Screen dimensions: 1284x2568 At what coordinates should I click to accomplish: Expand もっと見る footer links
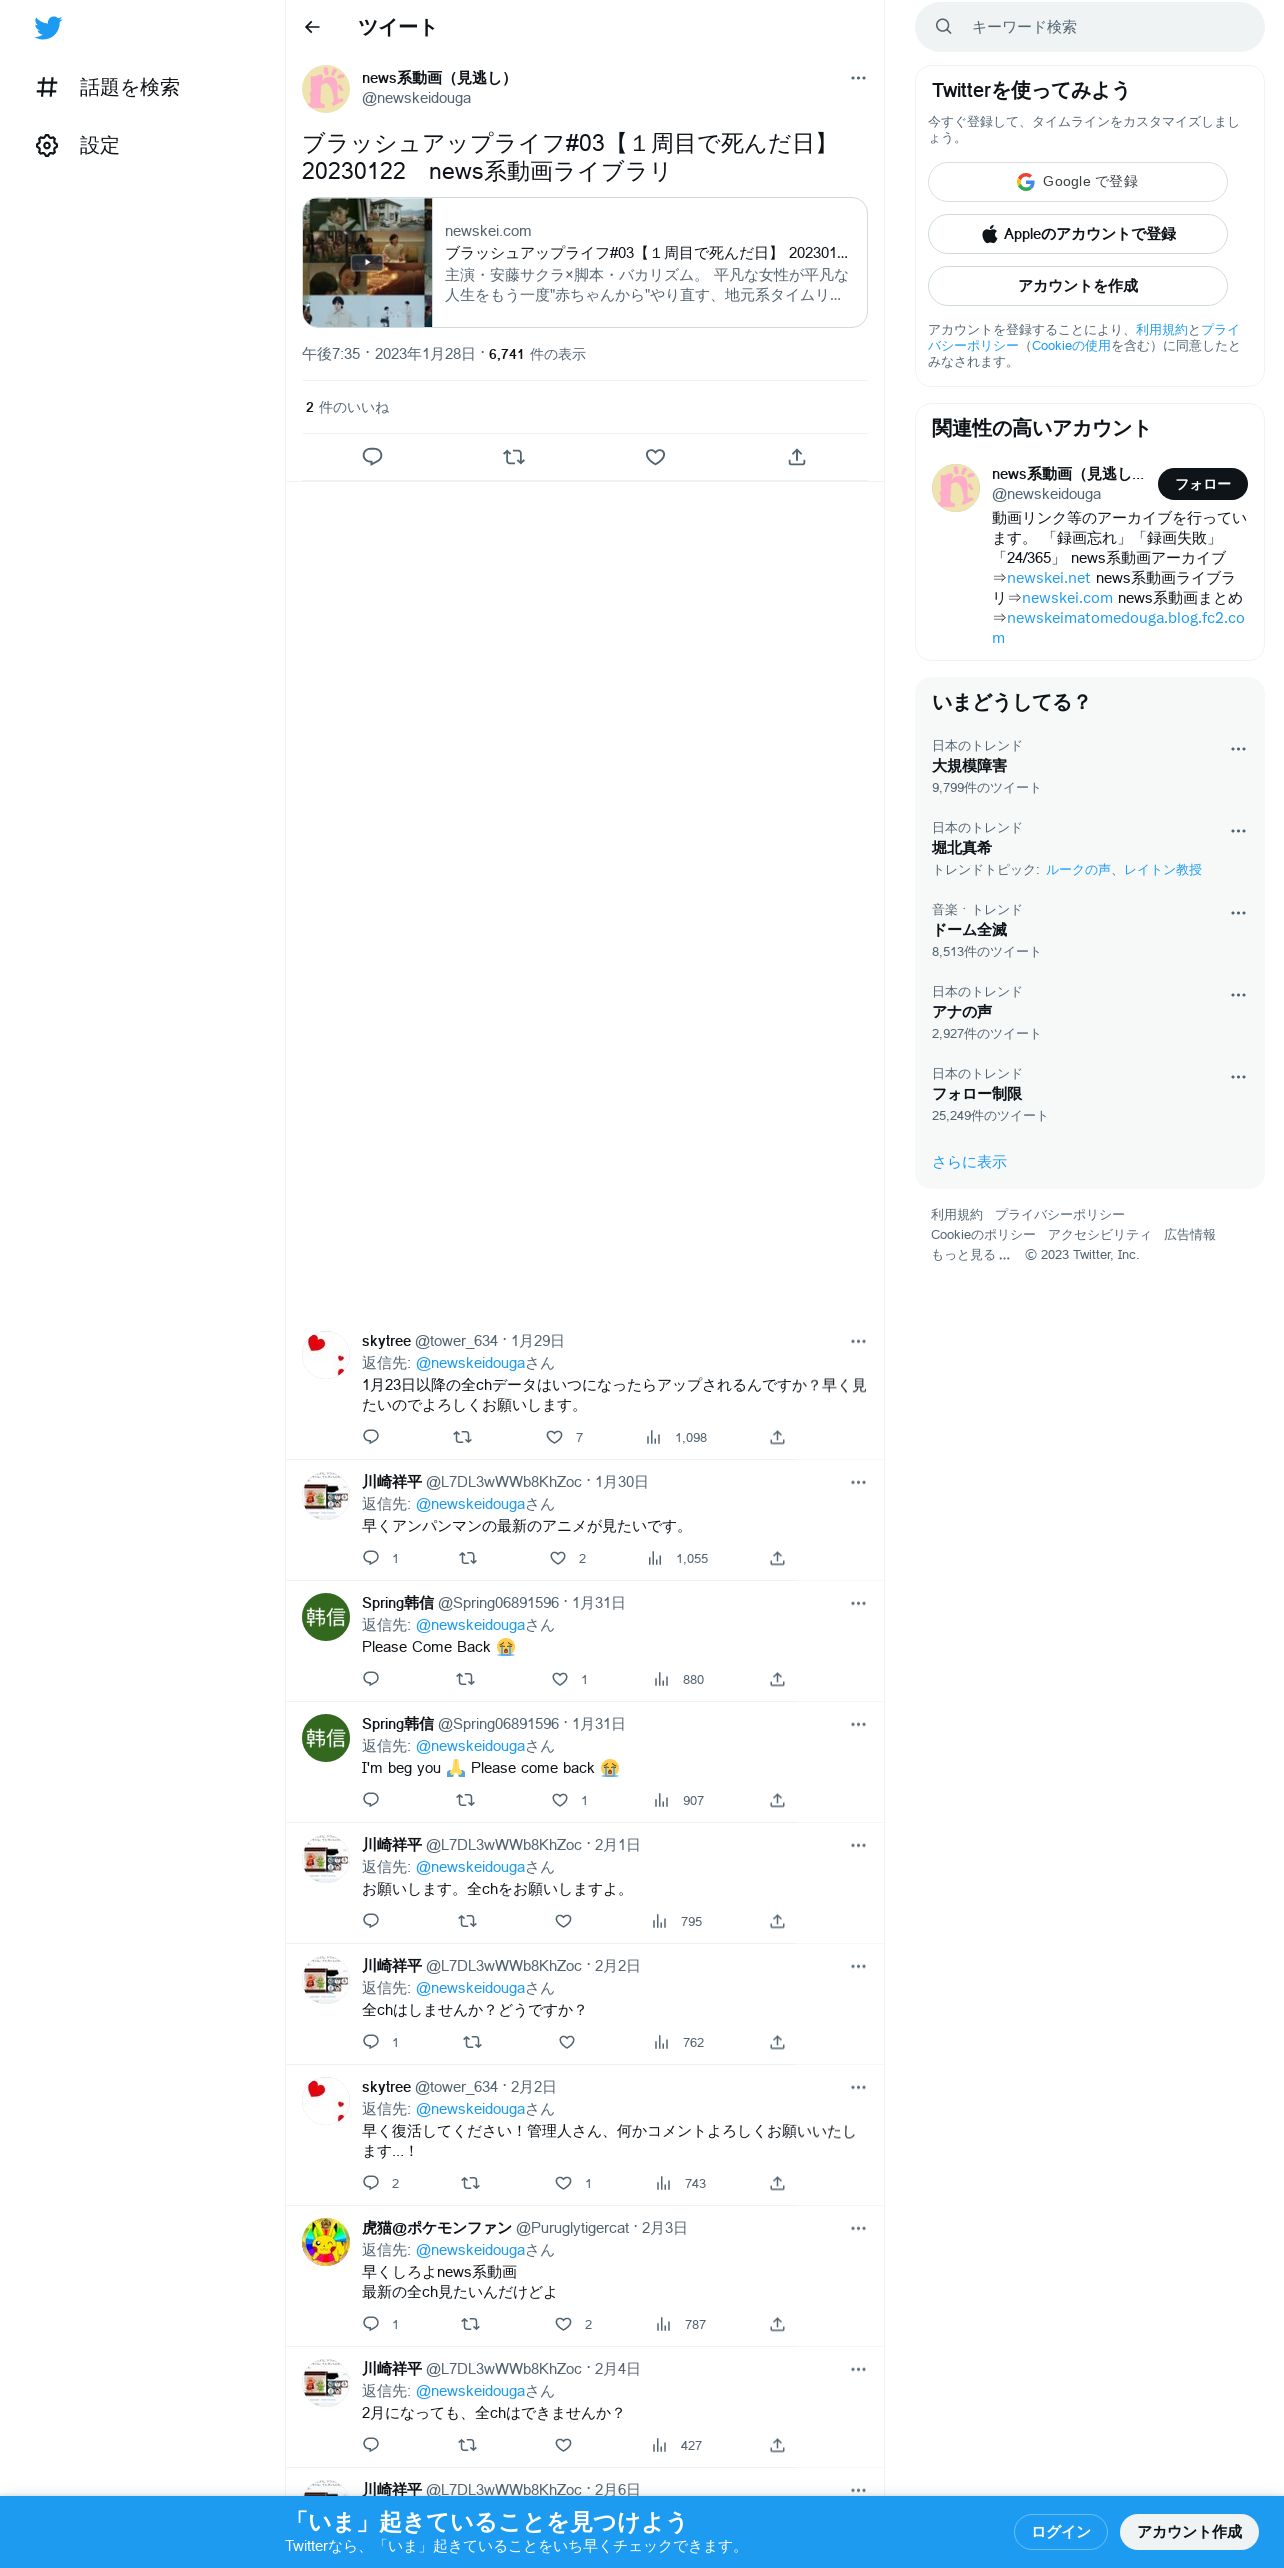click(970, 1255)
